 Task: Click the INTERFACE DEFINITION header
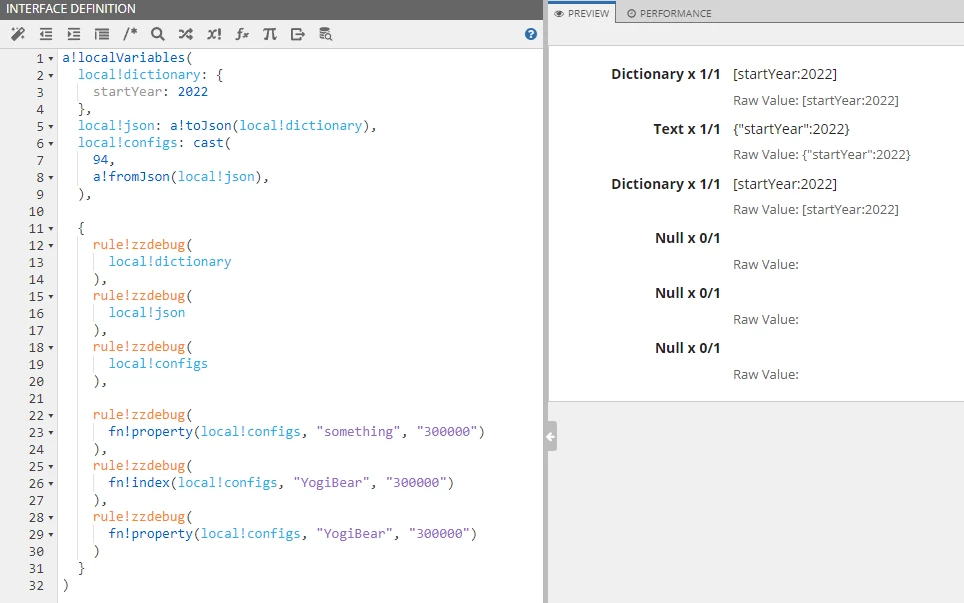click(70, 9)
